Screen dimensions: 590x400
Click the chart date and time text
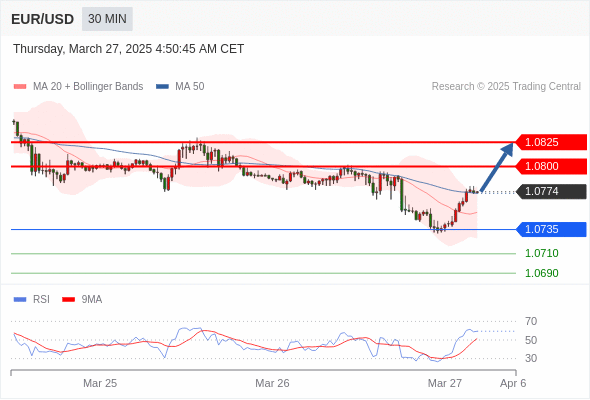[x=128, y=49]
